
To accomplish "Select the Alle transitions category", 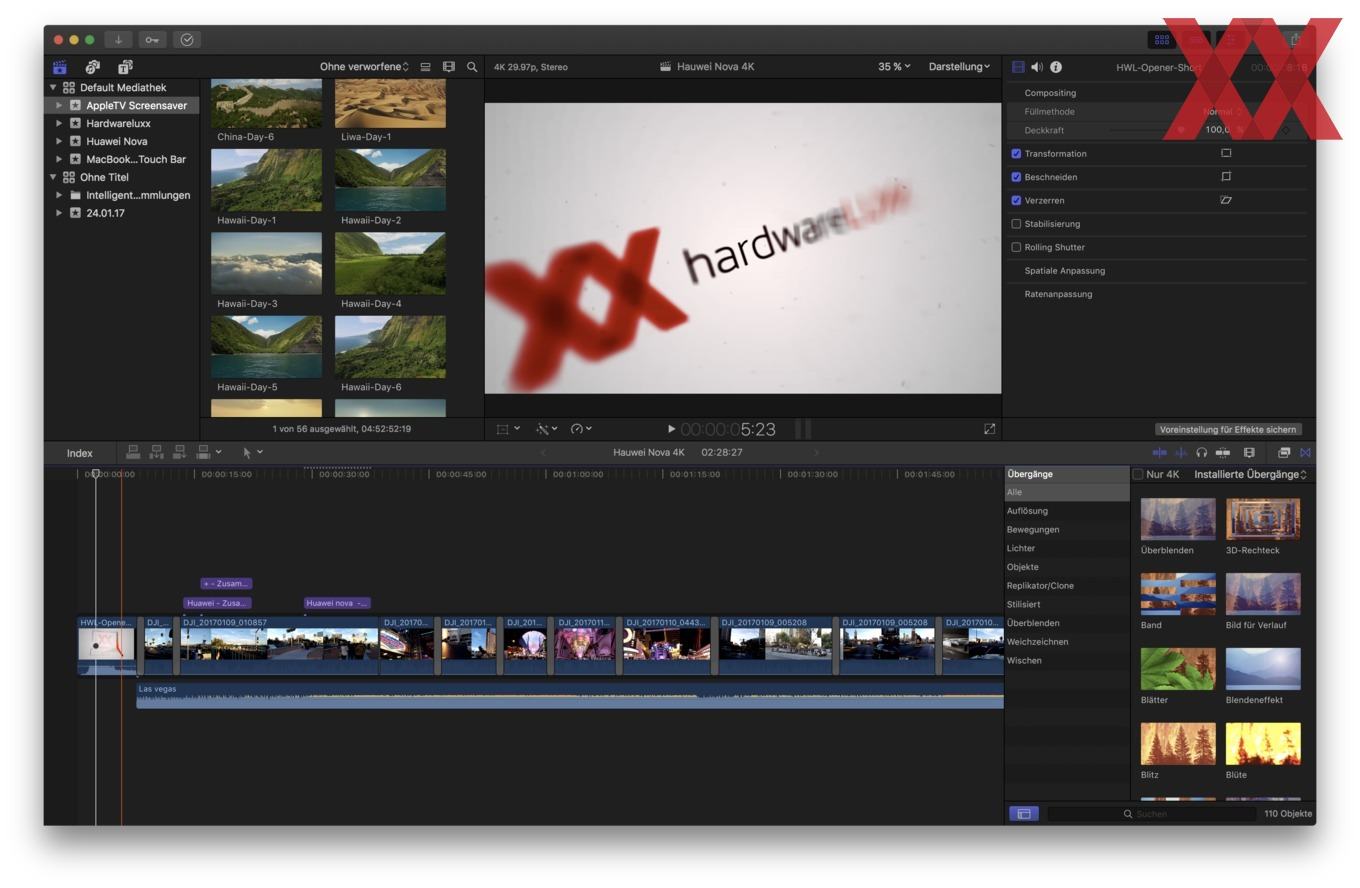I will (x=1067, y=492).
